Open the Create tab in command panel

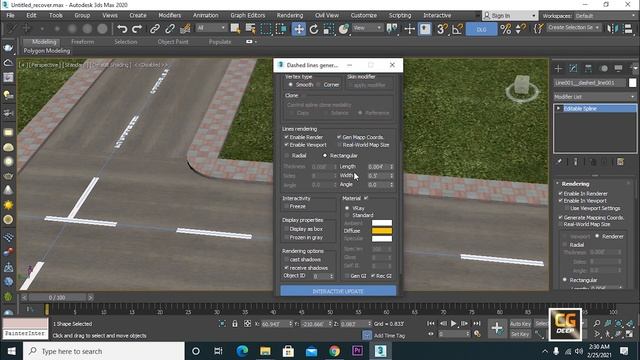(558, 69)
